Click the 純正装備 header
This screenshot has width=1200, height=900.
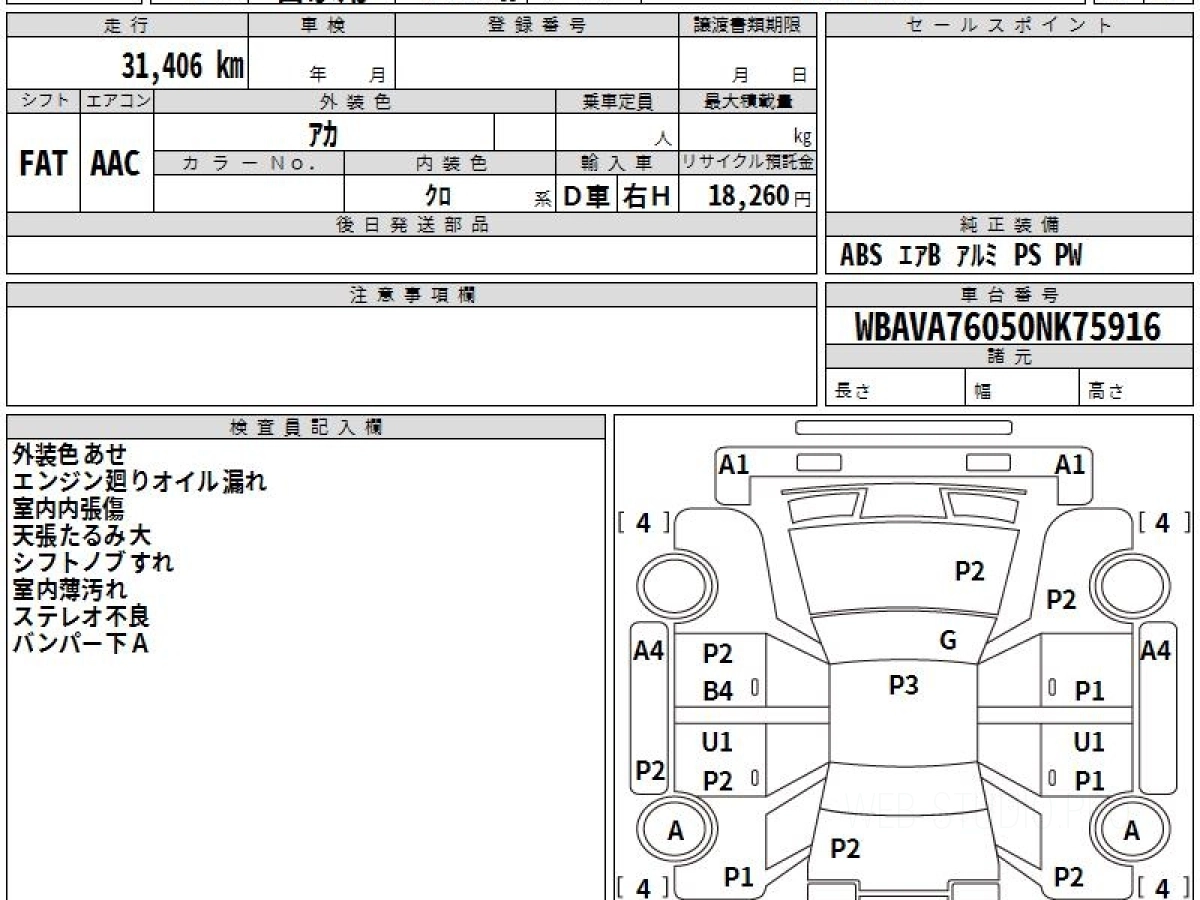click(1009, 225)
